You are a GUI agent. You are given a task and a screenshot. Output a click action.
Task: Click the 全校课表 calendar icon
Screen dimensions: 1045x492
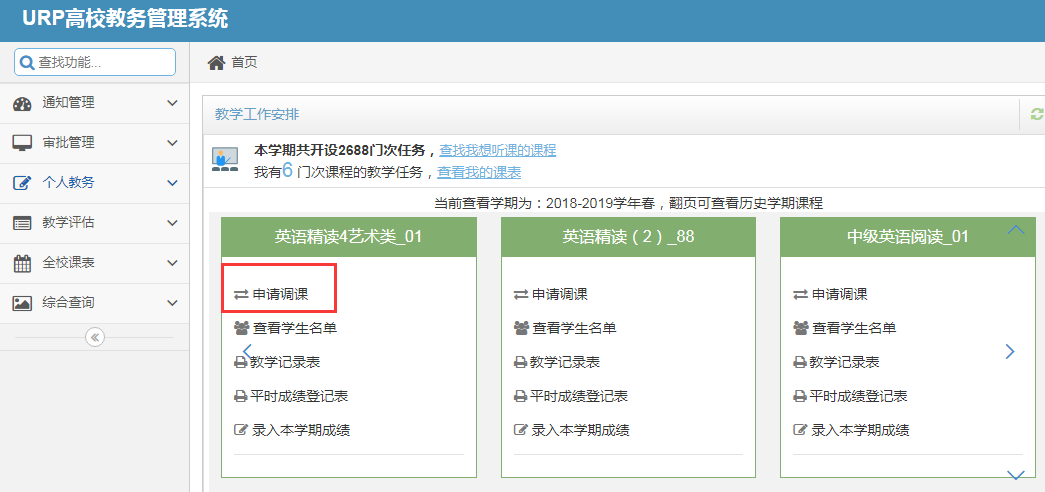point(23,263)
